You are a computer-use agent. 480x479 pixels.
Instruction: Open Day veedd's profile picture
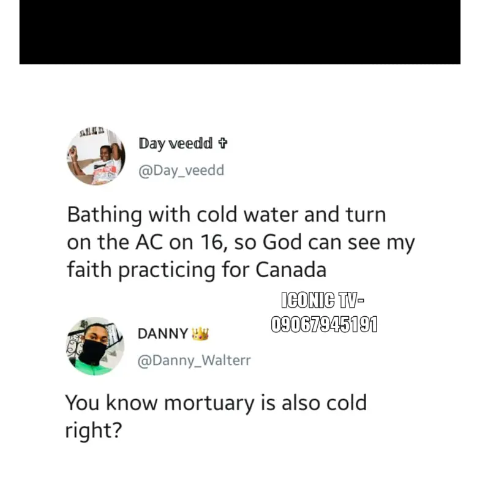click(96, 156)
